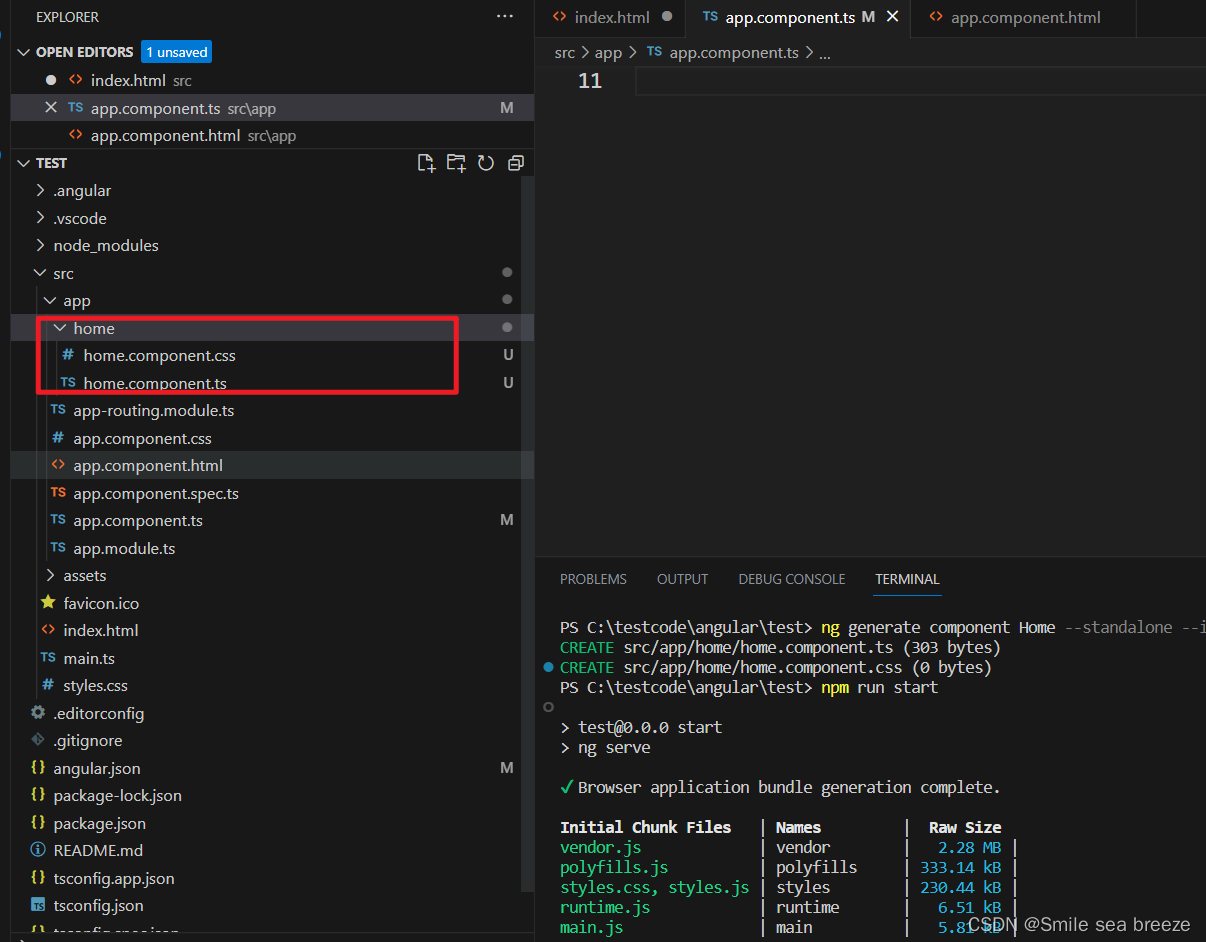Click the orange TS icon of app.component.spec.ts

tap(58, 493)
